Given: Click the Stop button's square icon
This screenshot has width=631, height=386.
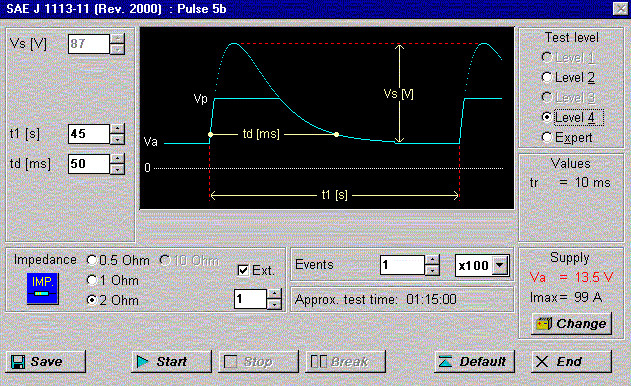Looking at the screenshot, I should [230, 361].
